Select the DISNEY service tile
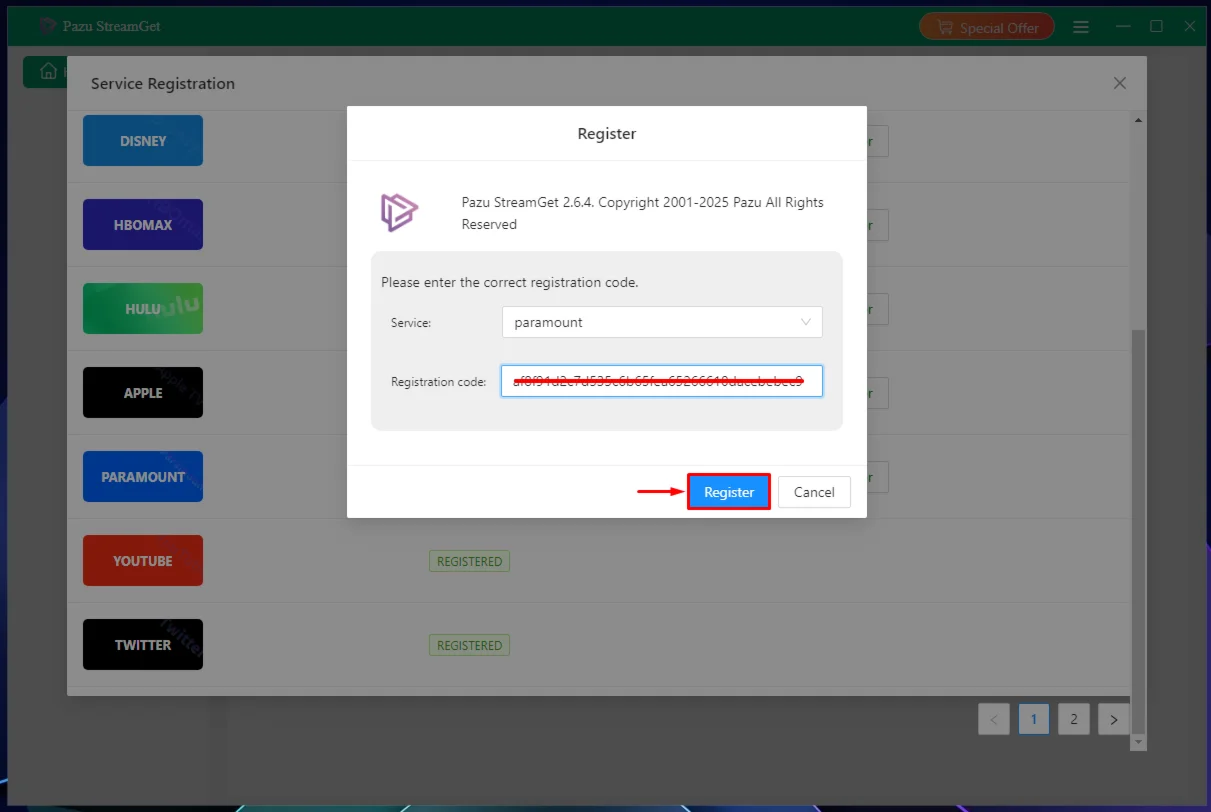1211x812 pixels. pos(143,141)
